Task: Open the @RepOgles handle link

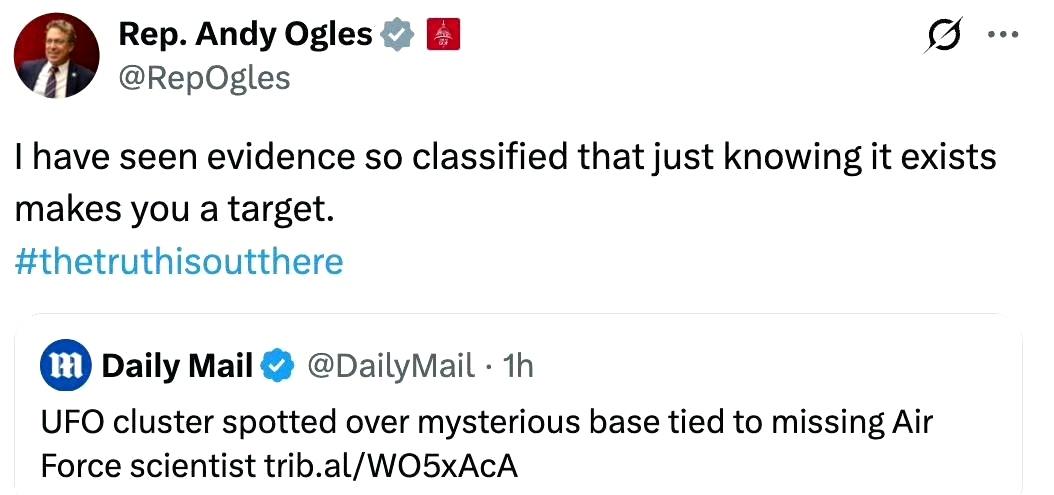Action: pyautogui.click(x=204, y=77)
